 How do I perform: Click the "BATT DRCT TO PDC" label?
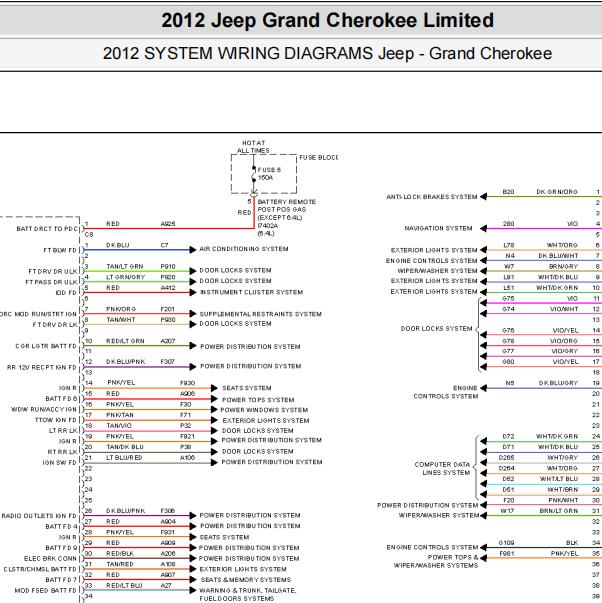coord(47,229)
